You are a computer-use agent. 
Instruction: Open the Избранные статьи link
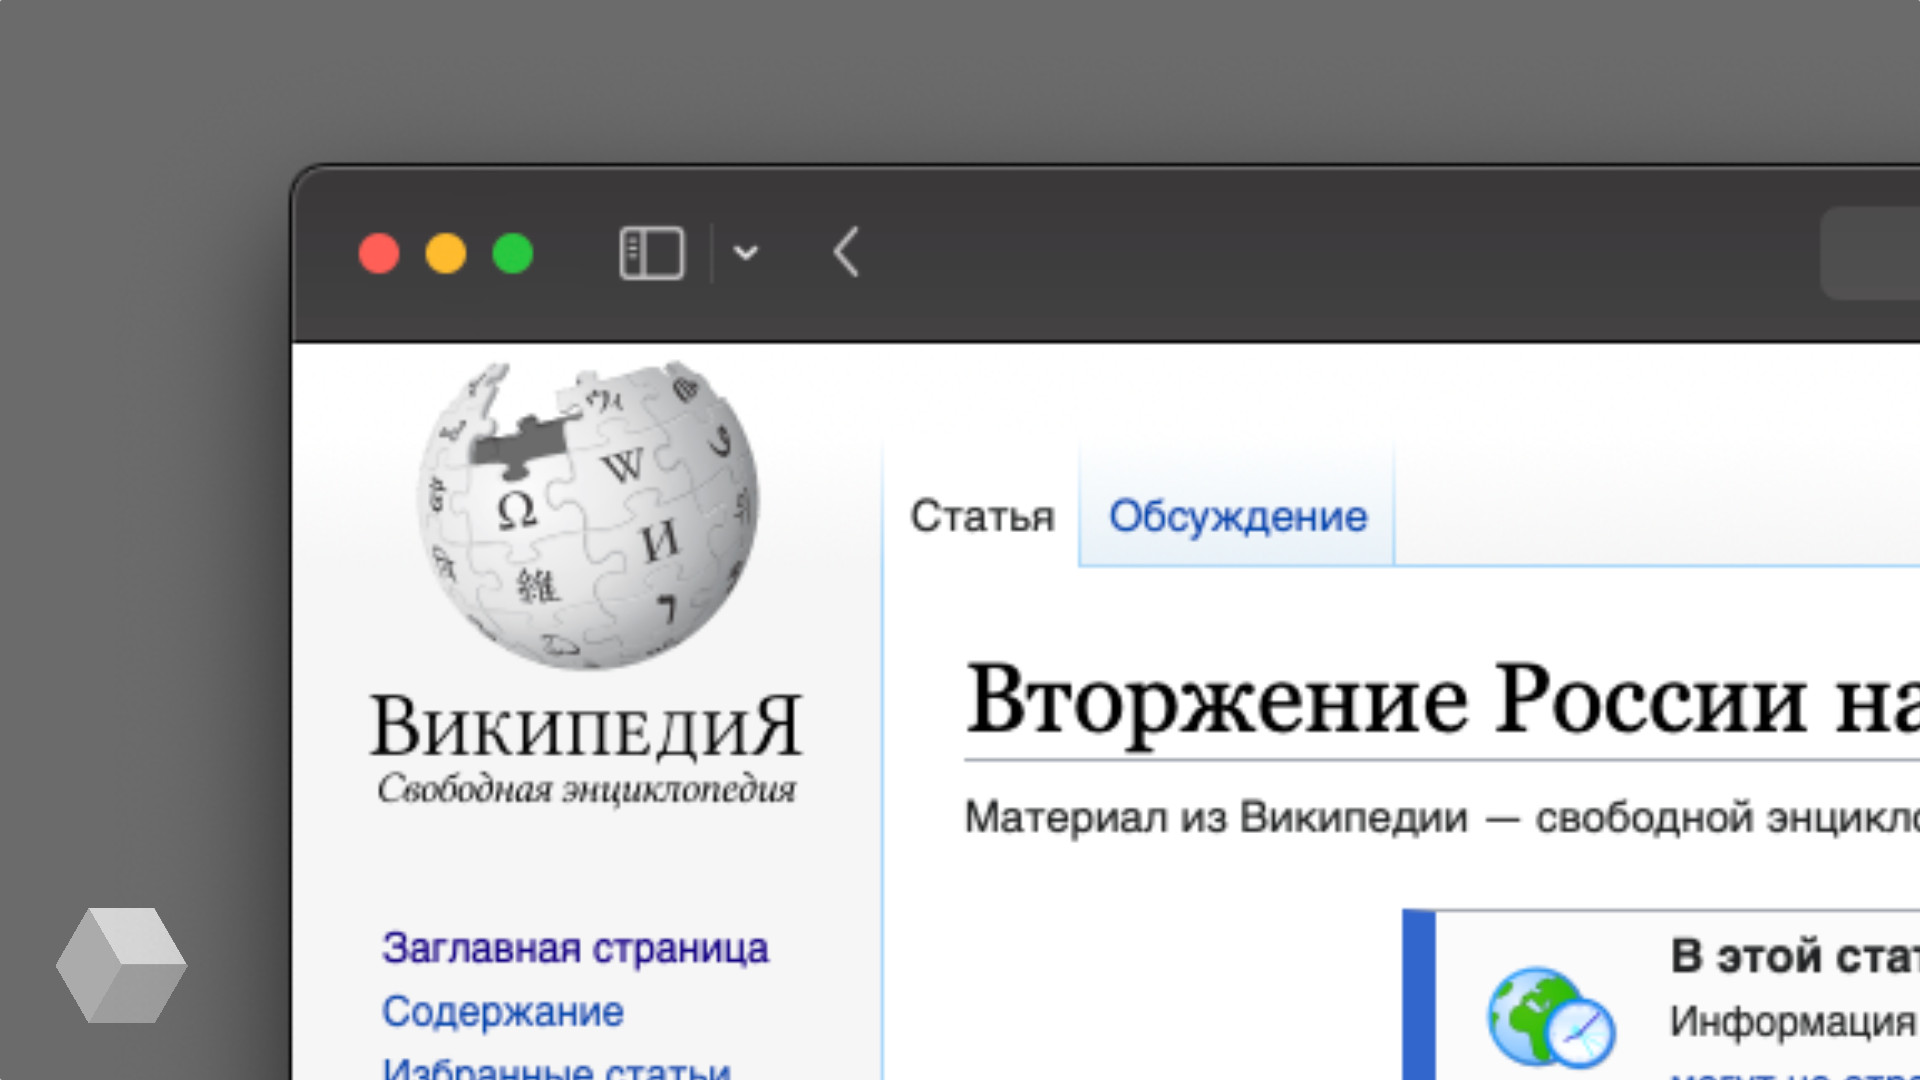[557, 1068]
